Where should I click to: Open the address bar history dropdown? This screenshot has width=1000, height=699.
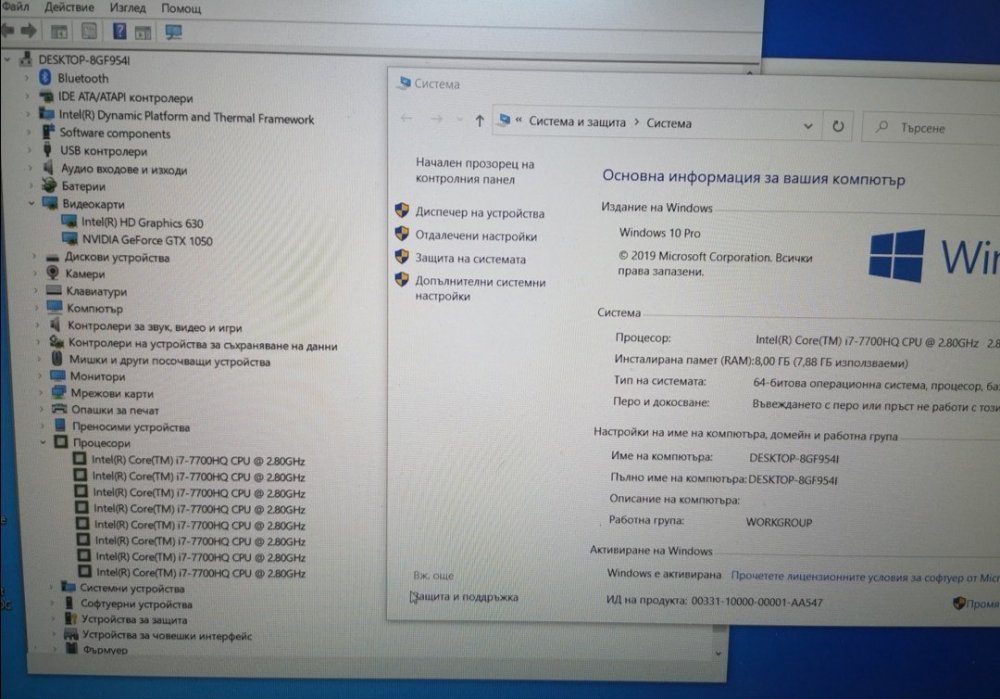808,126
